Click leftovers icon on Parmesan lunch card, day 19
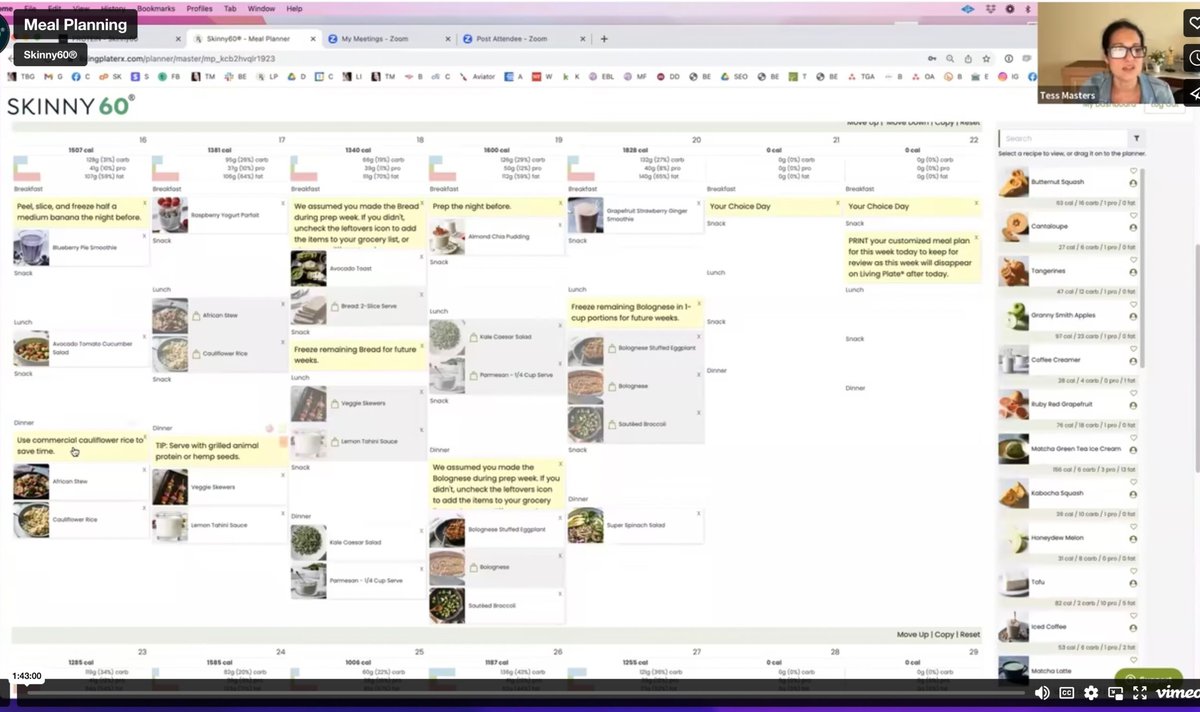Screen dimensions: 1200x712 coord(473,375)
